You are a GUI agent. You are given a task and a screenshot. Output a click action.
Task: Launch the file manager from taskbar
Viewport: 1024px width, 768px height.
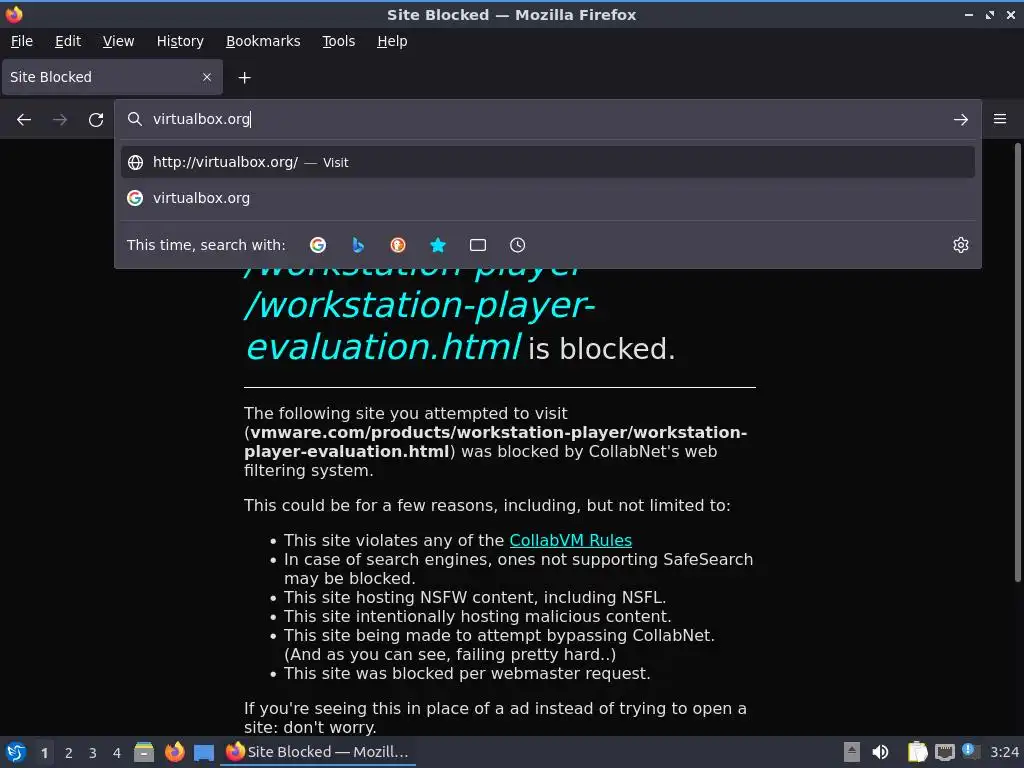tap(144, 752)
